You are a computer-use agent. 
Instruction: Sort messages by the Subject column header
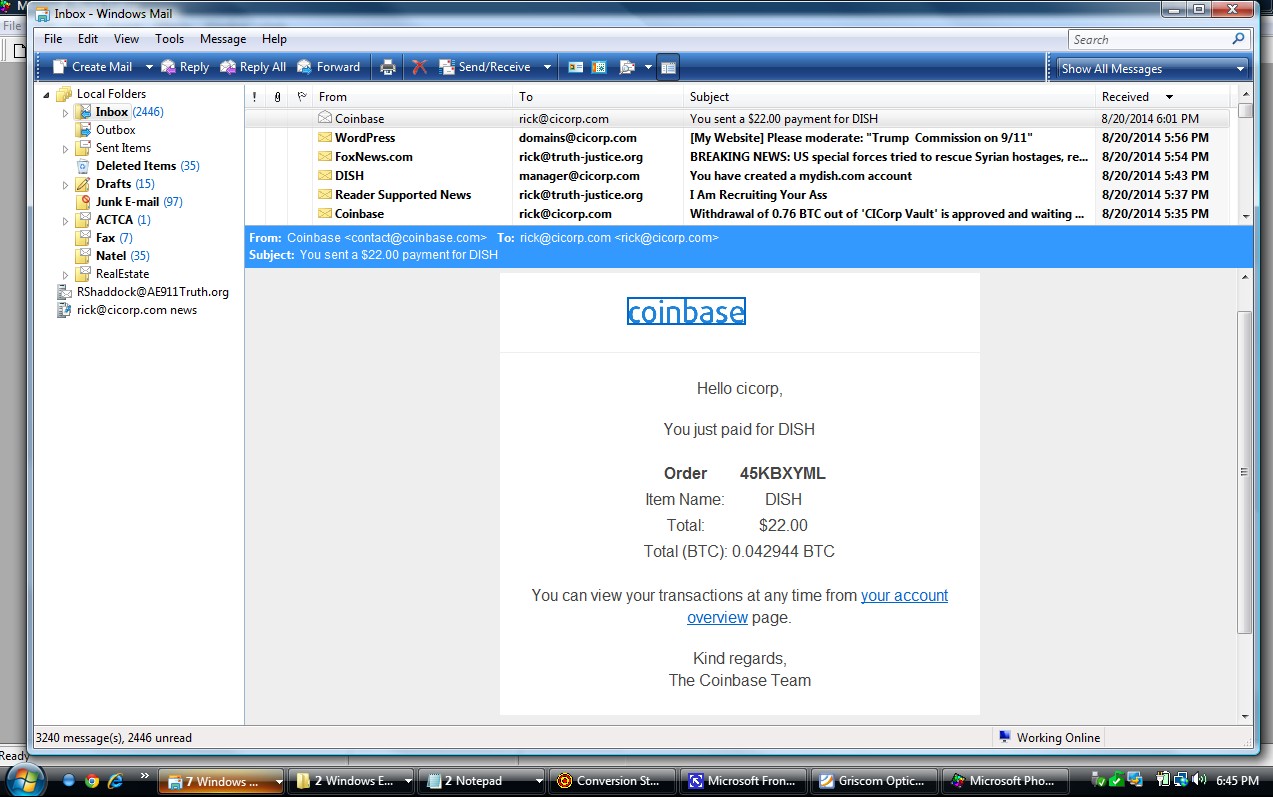tap(890, 97)
